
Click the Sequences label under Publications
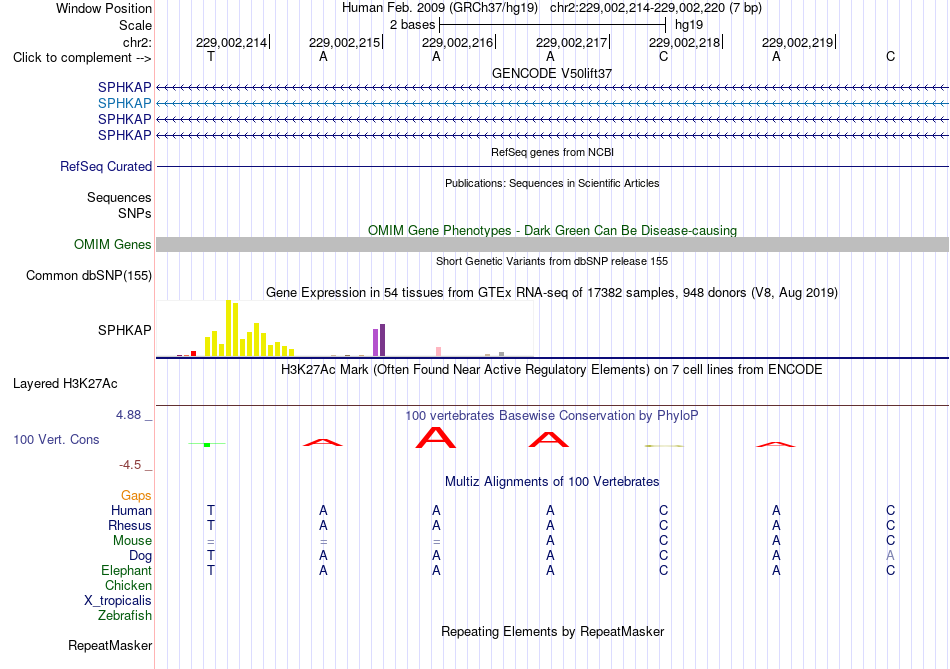coord(119,198)
